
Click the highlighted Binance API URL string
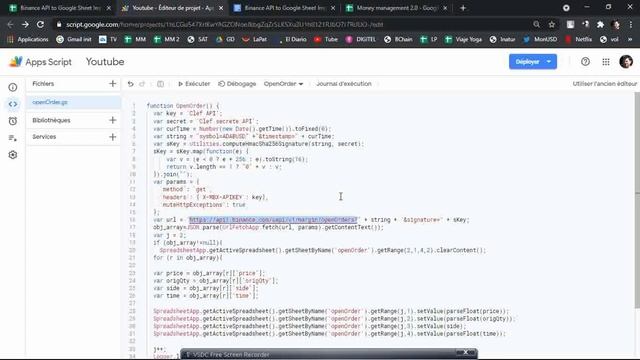pos(273,220)
